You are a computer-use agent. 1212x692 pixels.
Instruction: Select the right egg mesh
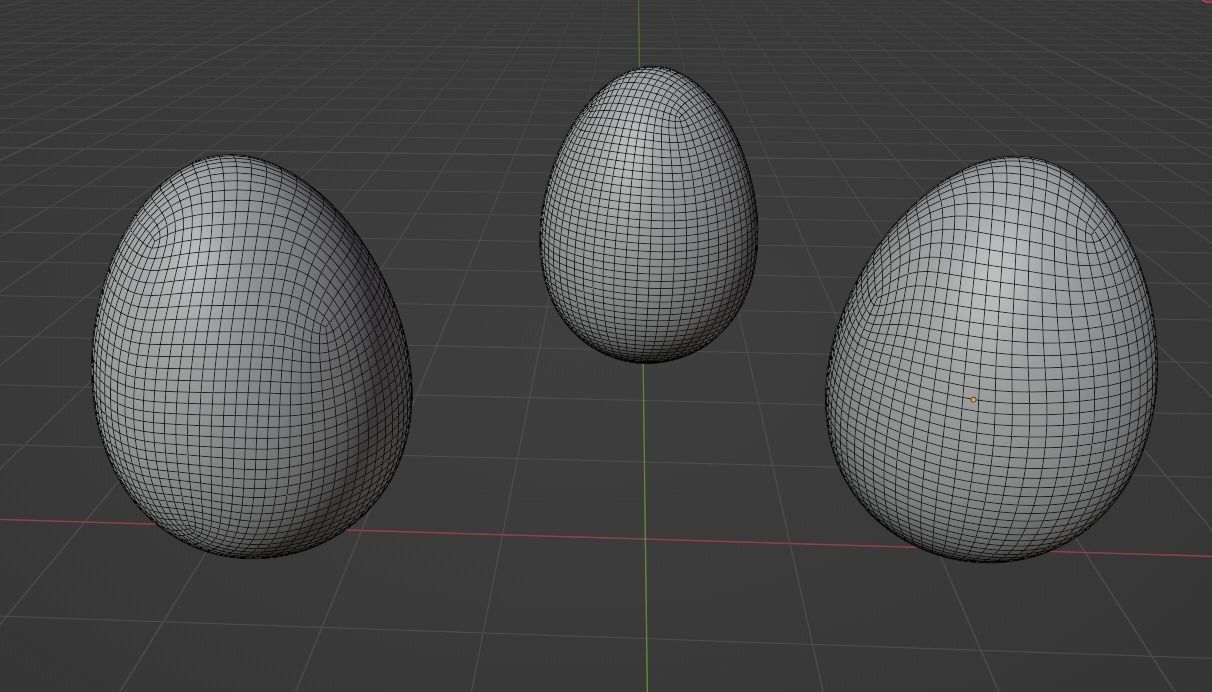click(992, 358)
